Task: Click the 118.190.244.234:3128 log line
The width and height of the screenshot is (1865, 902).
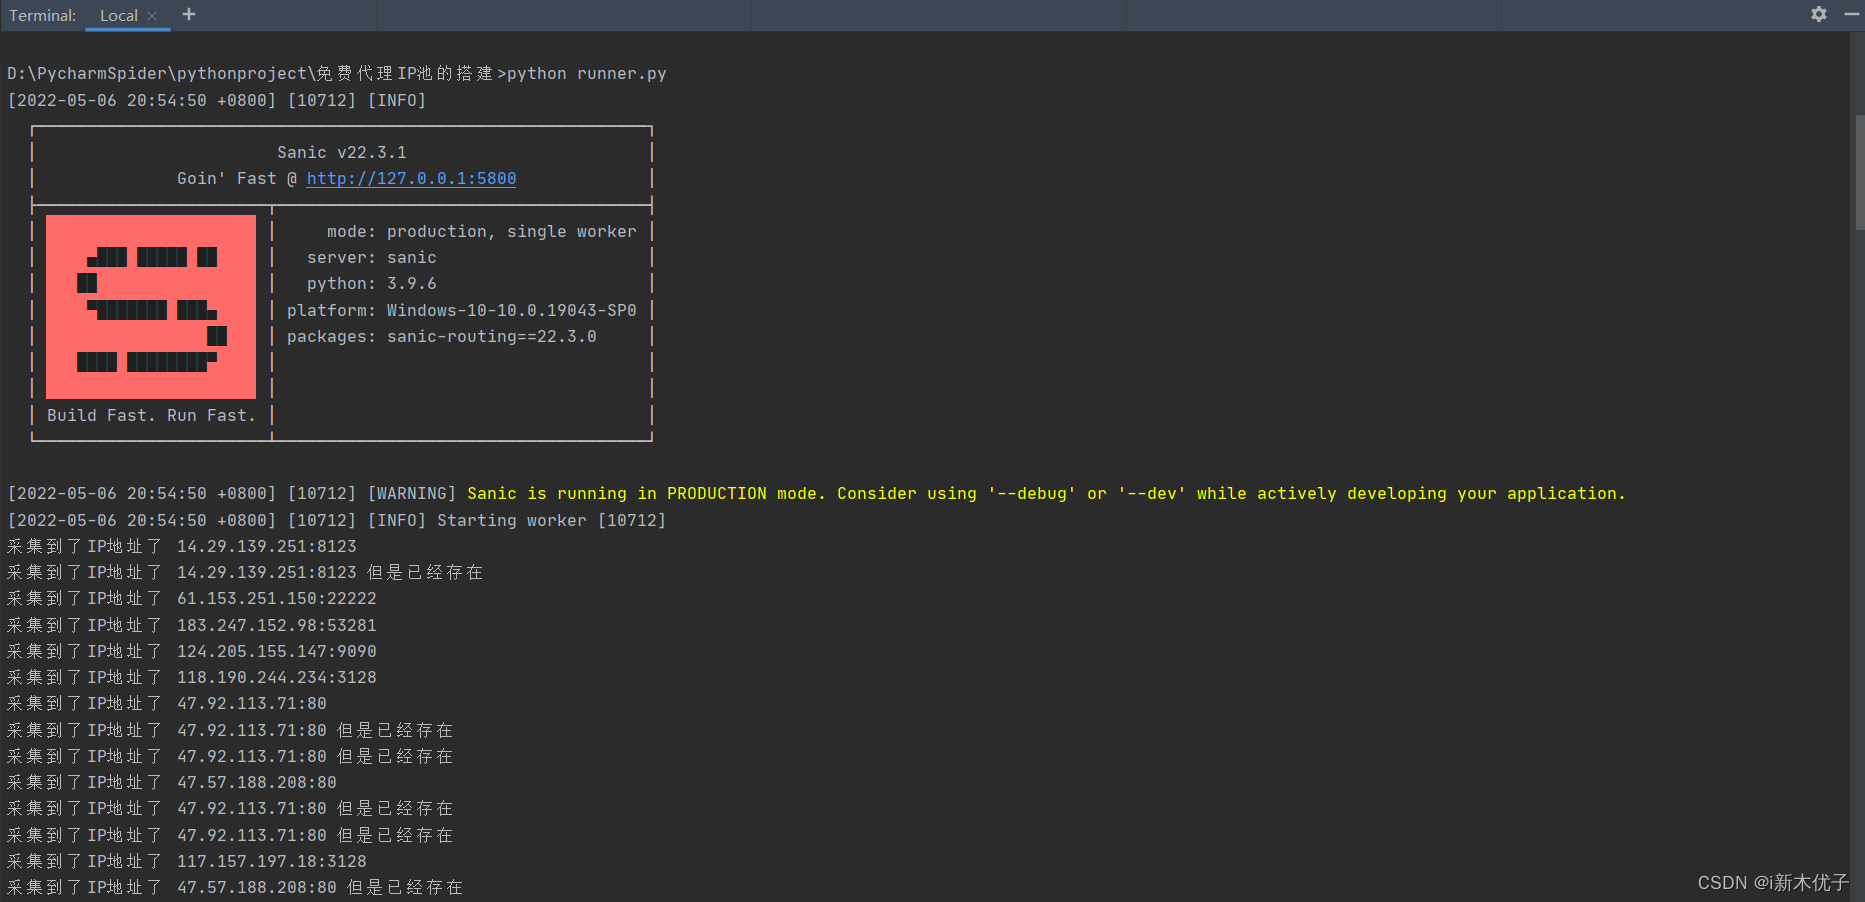Action: click(x=192, y=677)
